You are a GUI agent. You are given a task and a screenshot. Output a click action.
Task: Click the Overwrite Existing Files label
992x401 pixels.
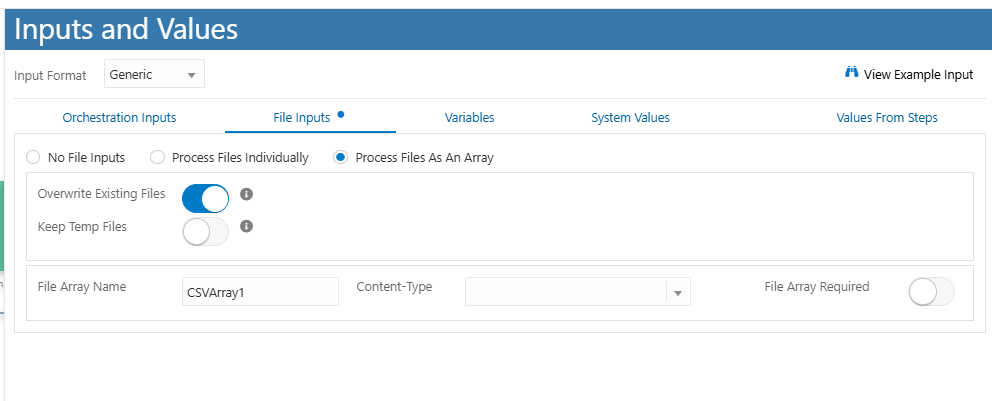click(101, 194)
